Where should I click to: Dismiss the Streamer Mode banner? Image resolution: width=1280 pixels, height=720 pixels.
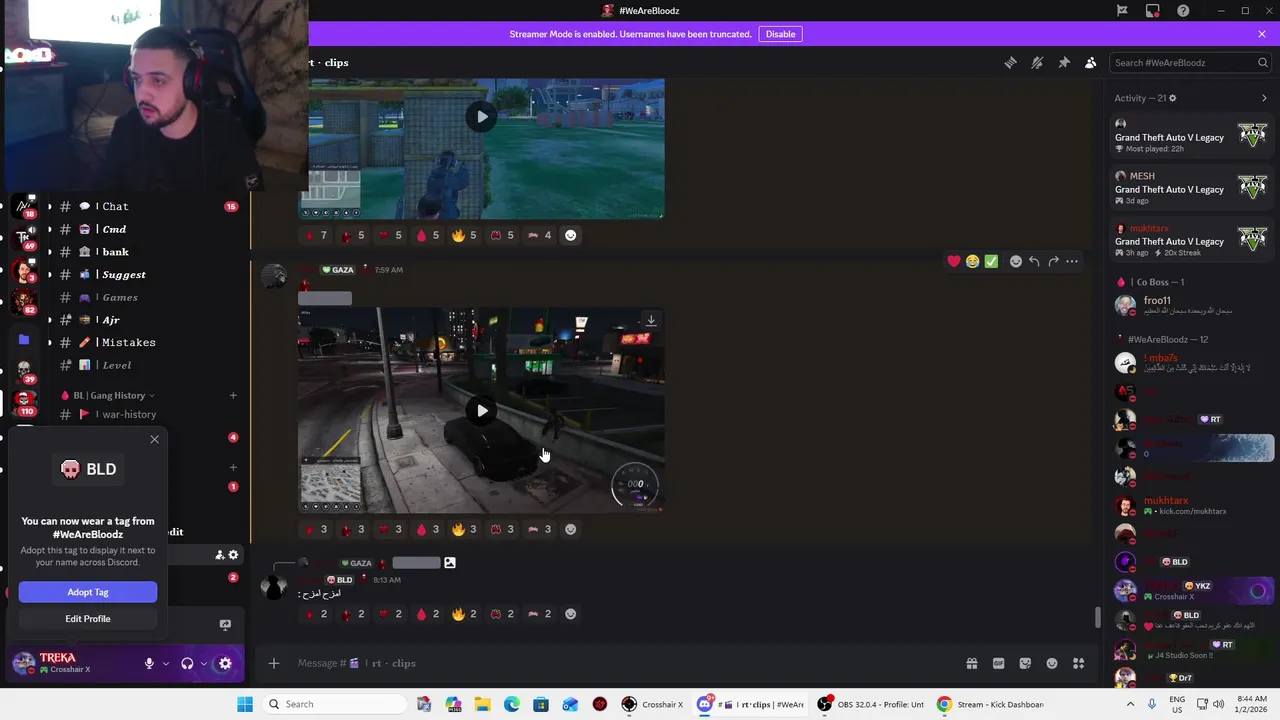[x=1262, y=34]
